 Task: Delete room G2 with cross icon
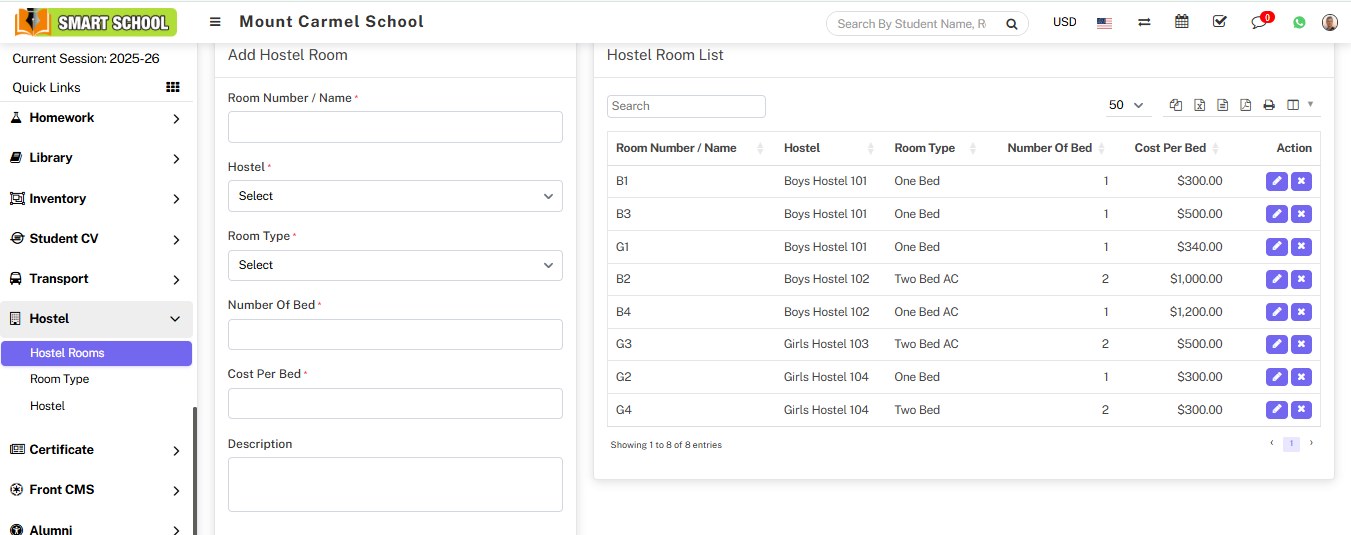coord(1301,377)
